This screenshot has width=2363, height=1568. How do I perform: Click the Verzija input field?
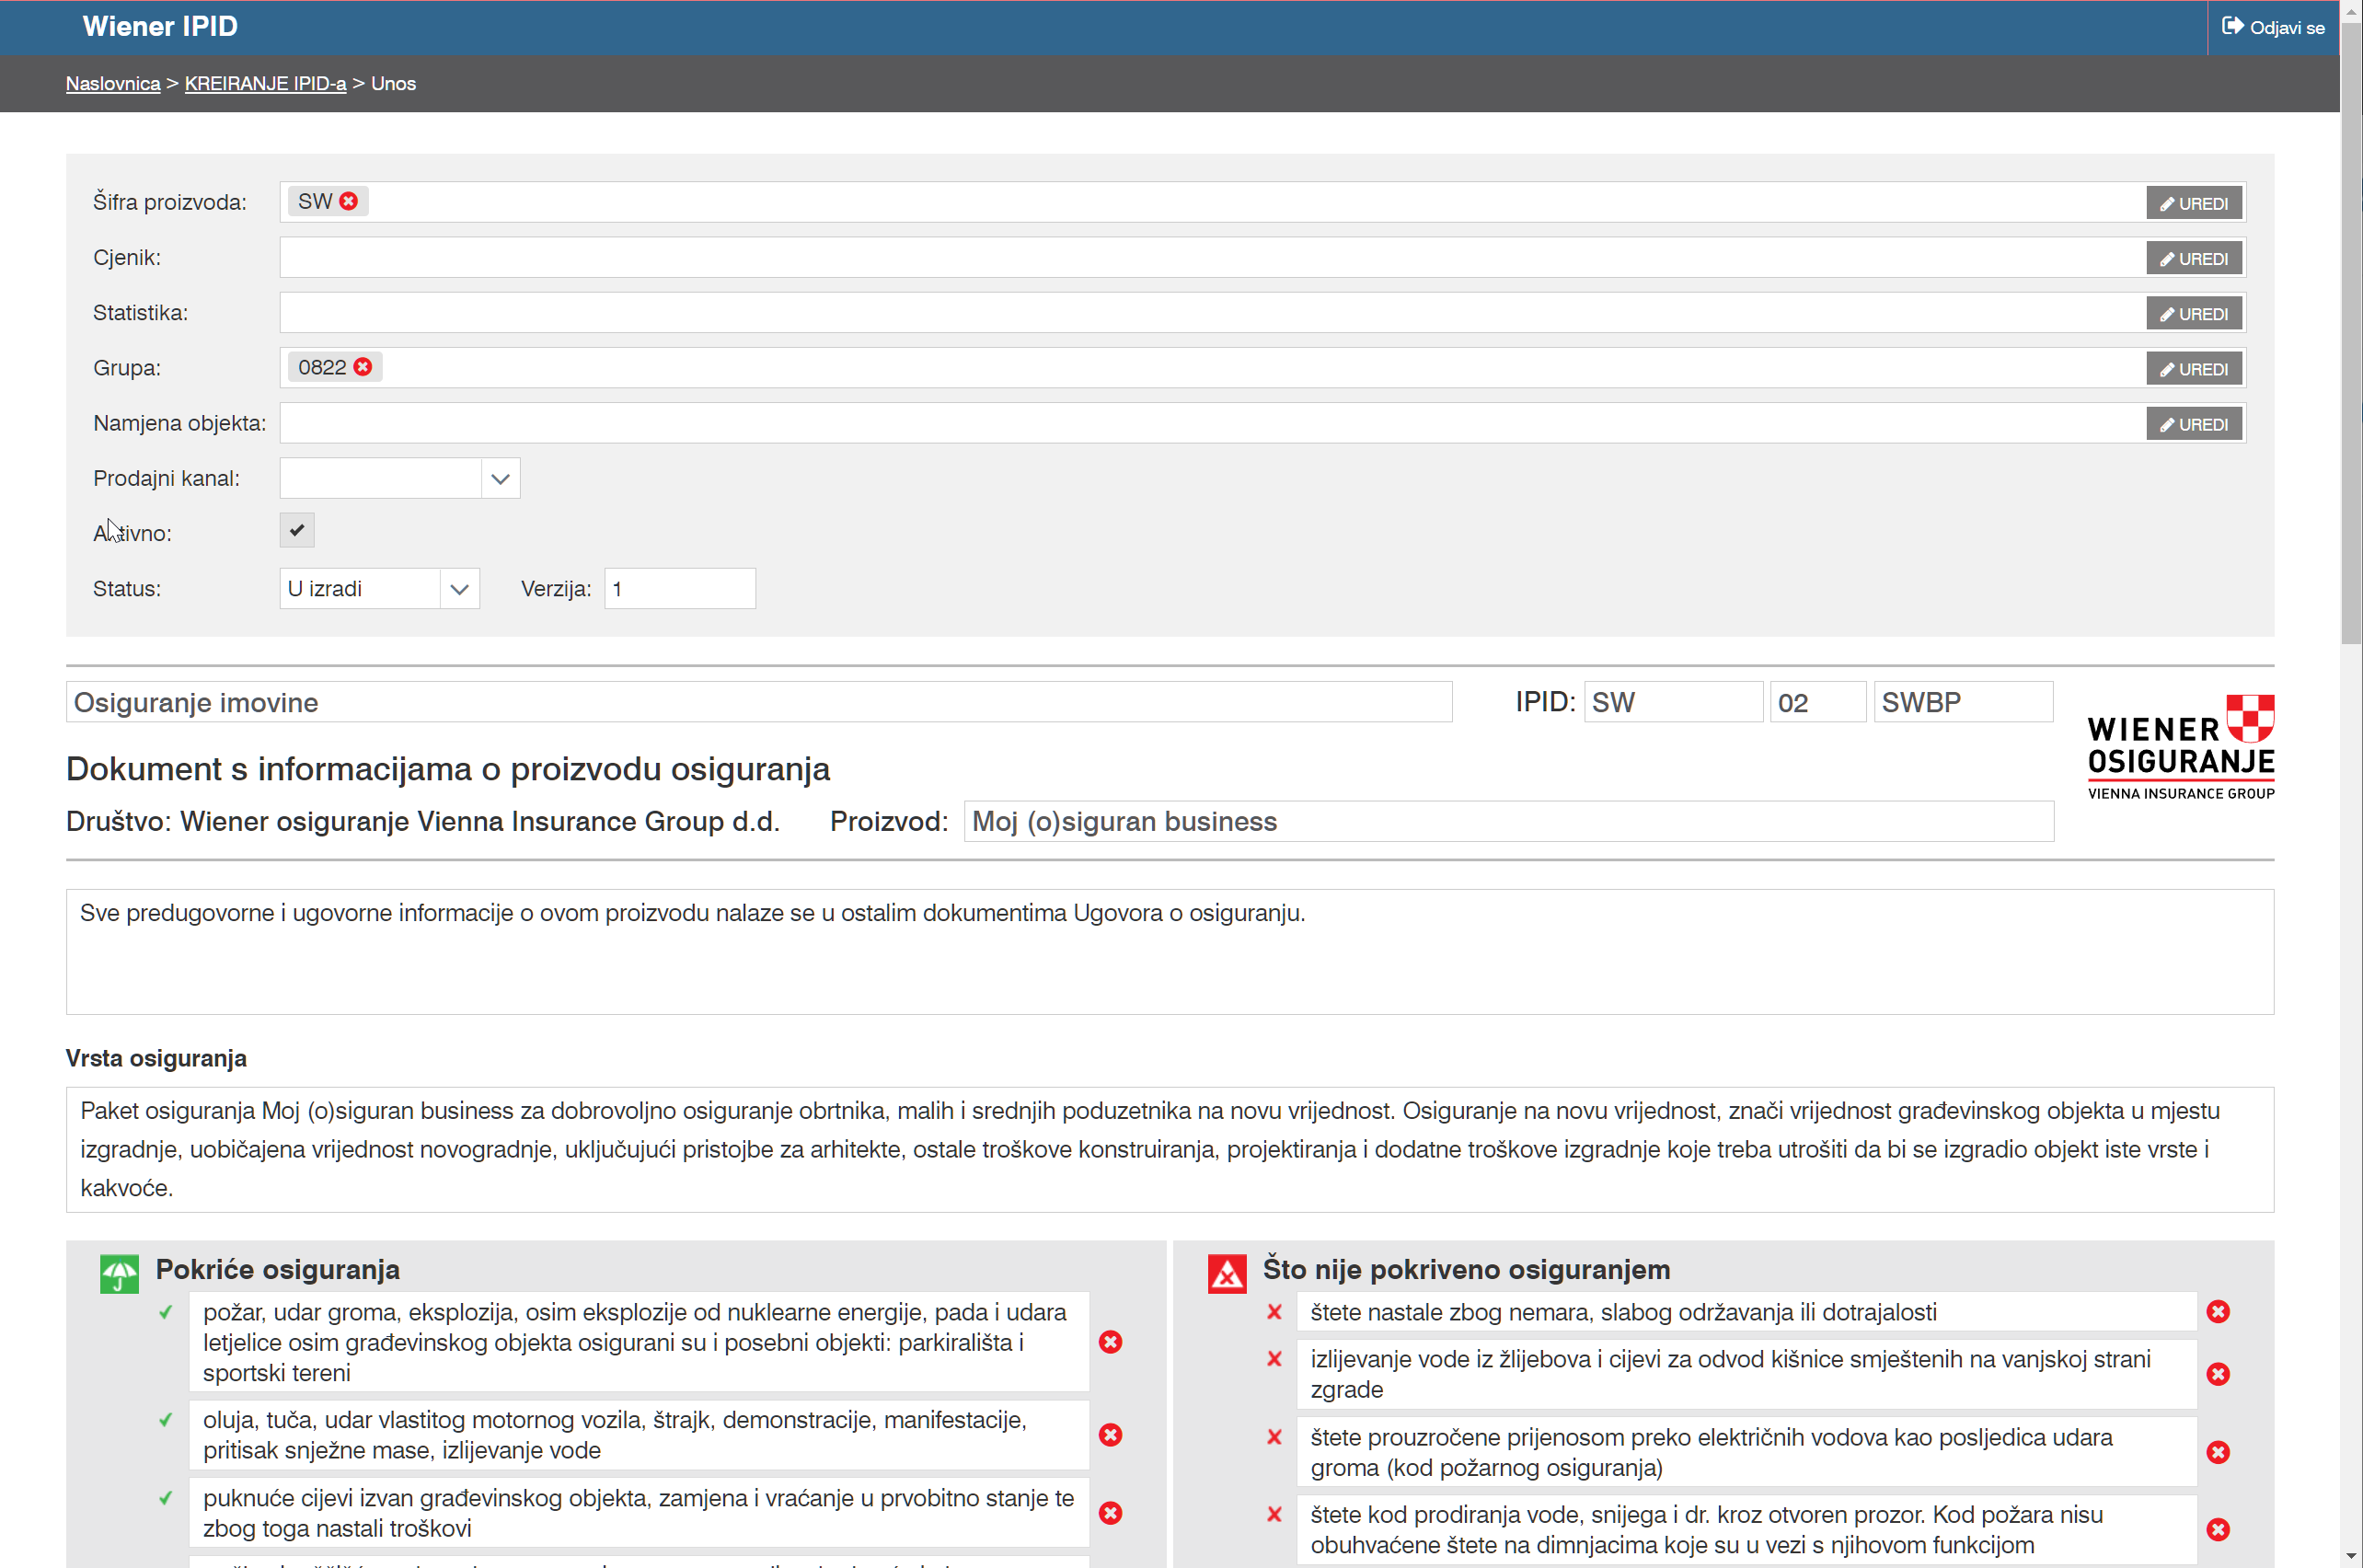pos(680,589)
